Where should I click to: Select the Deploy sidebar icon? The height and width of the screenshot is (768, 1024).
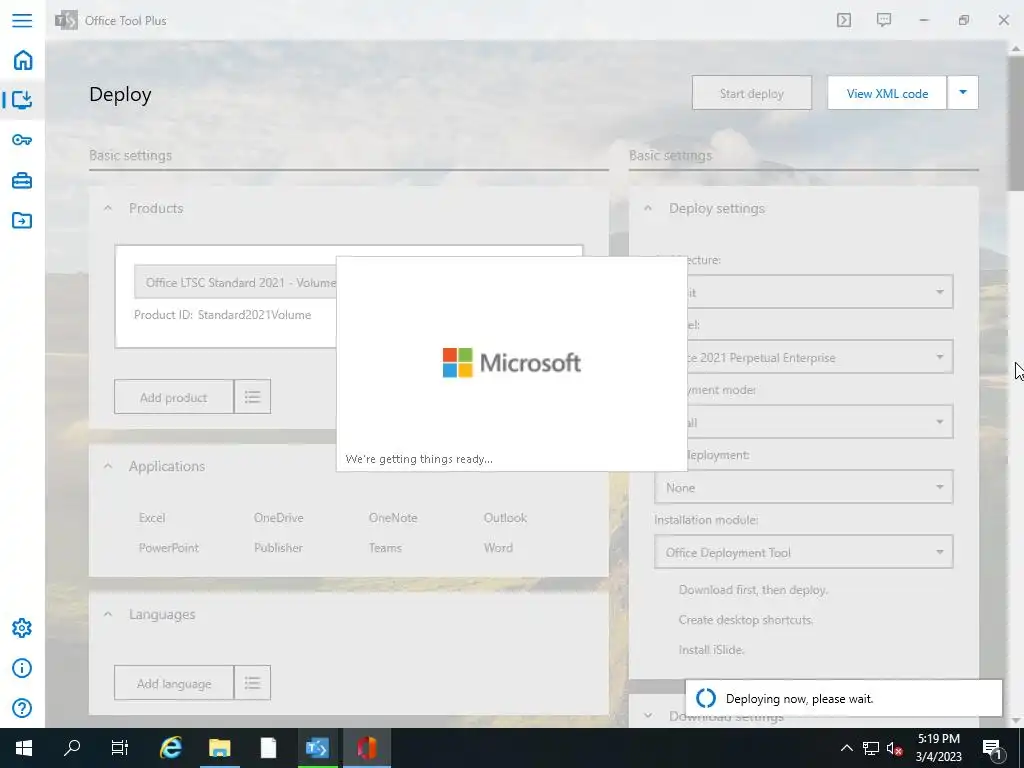point(22,99)
